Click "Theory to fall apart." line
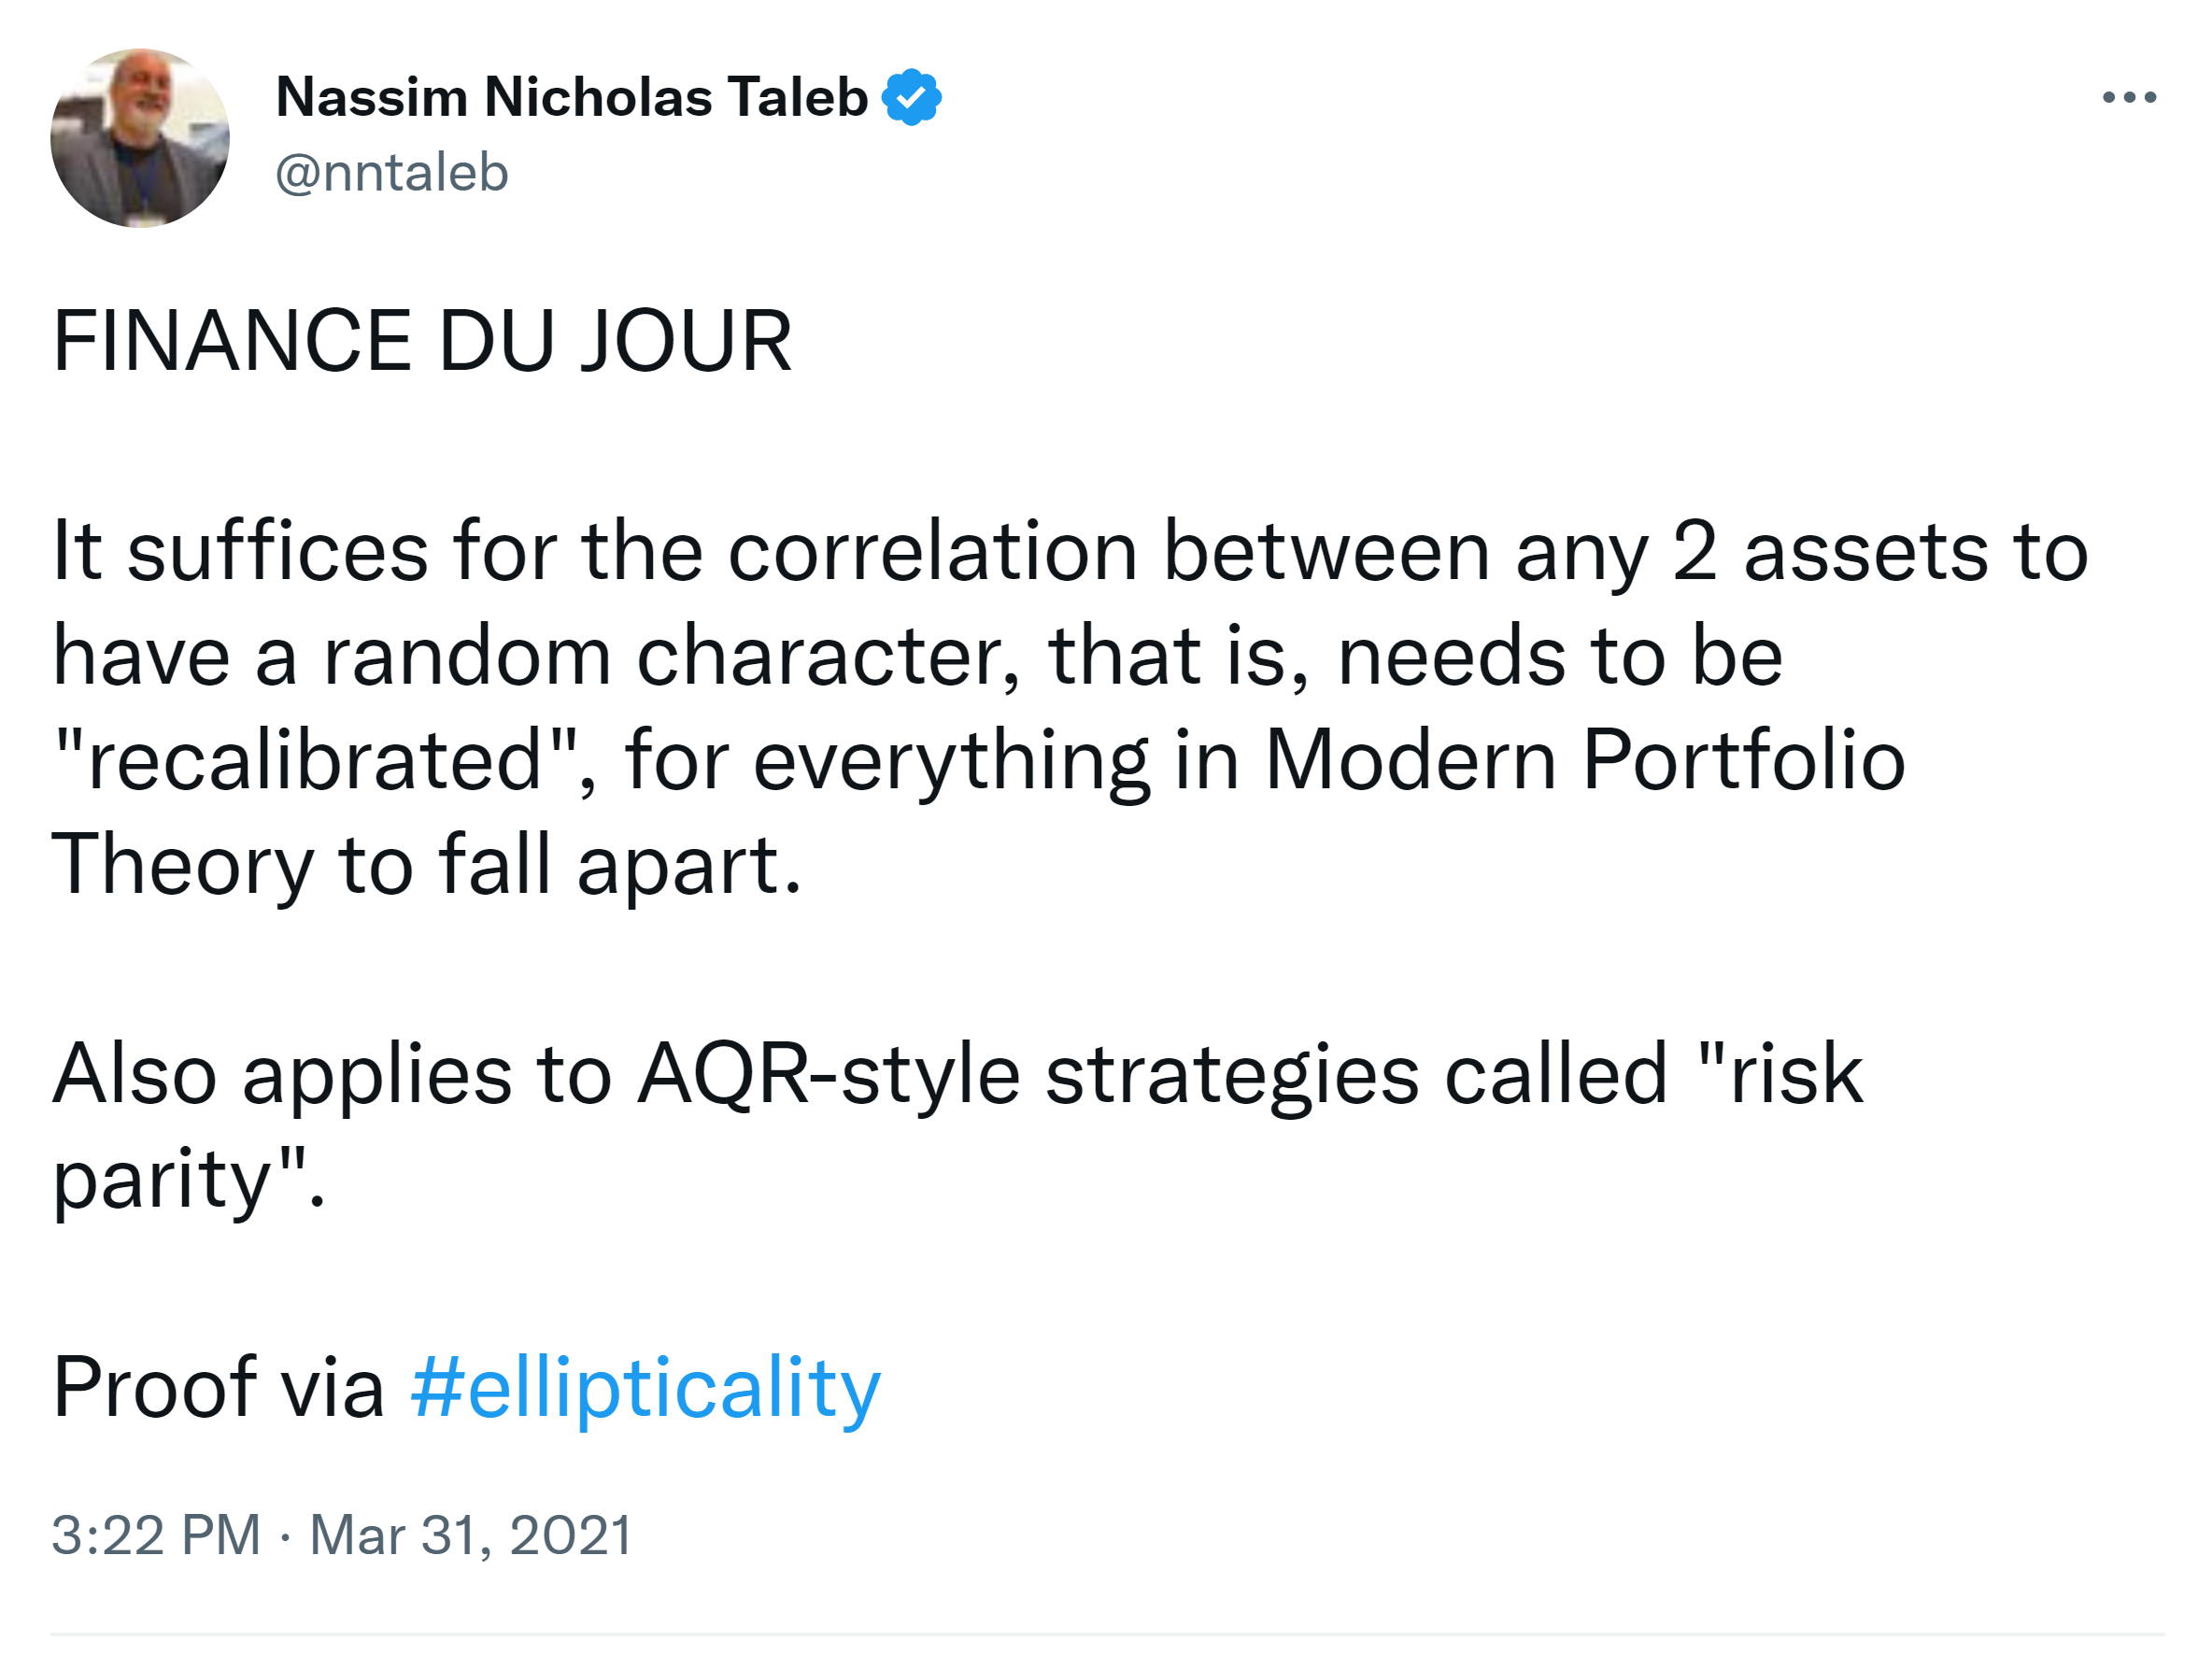Image resolution: width=2212 pixels, height=1669 pixels. click(426, 865)
